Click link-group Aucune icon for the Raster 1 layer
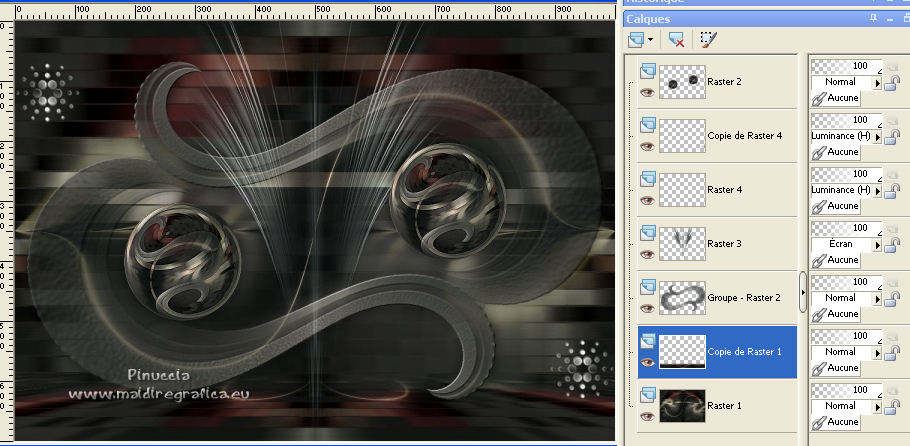 pos(819,422)
